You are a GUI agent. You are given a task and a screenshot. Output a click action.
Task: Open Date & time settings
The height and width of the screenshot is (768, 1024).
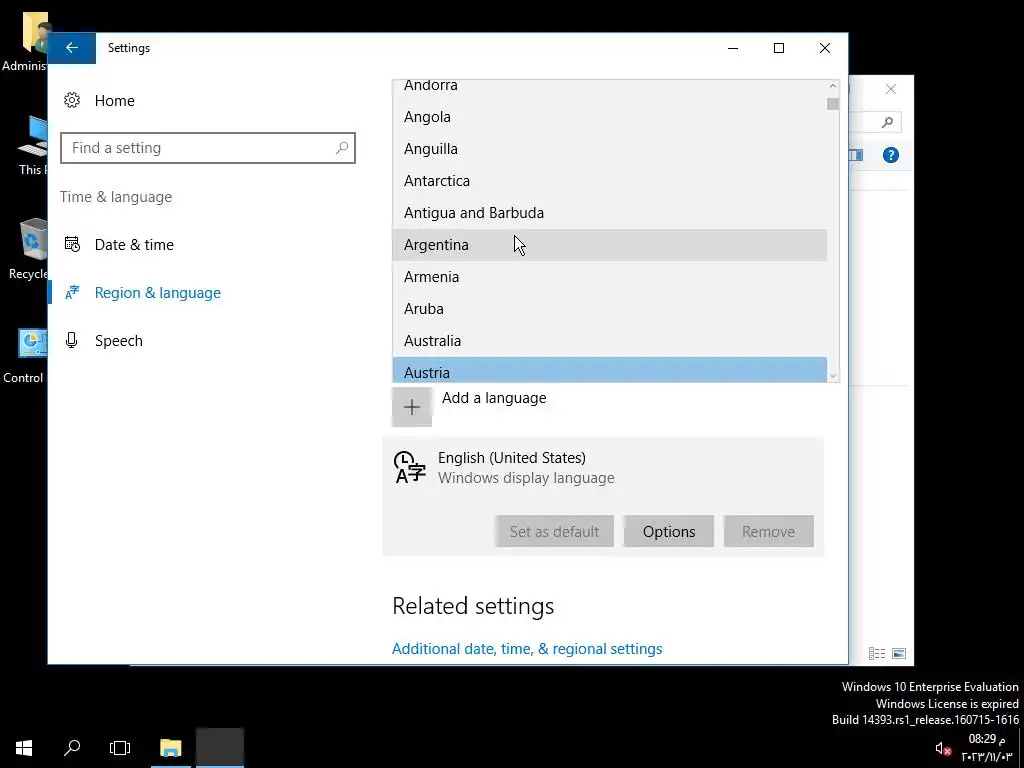(134, 245)
